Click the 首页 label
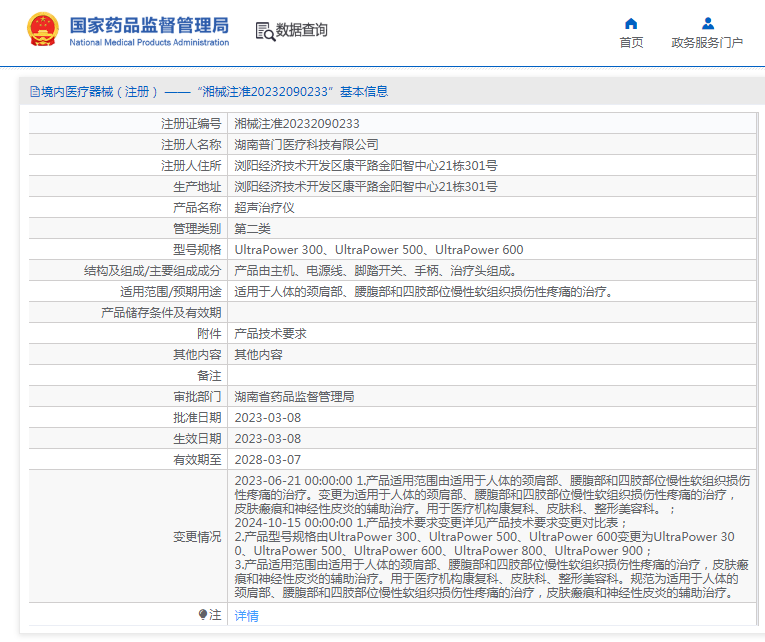Image resolution: width=765 pixels, height=642 pixels. point(631,42)
